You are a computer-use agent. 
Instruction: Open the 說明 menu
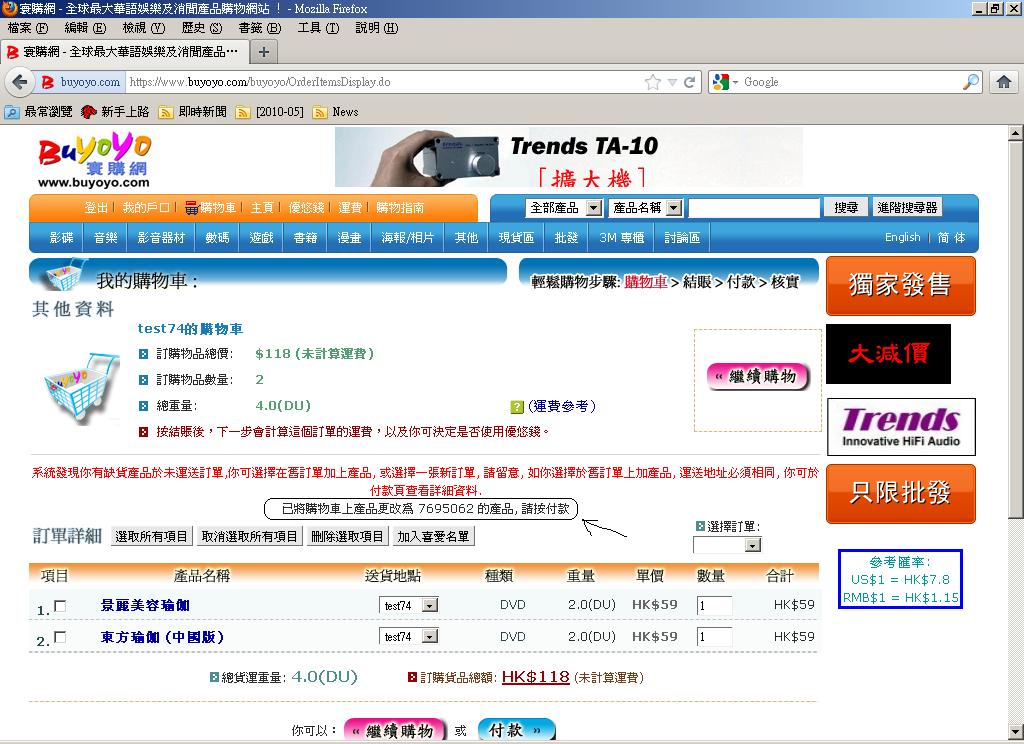click(x=377, y=28)
